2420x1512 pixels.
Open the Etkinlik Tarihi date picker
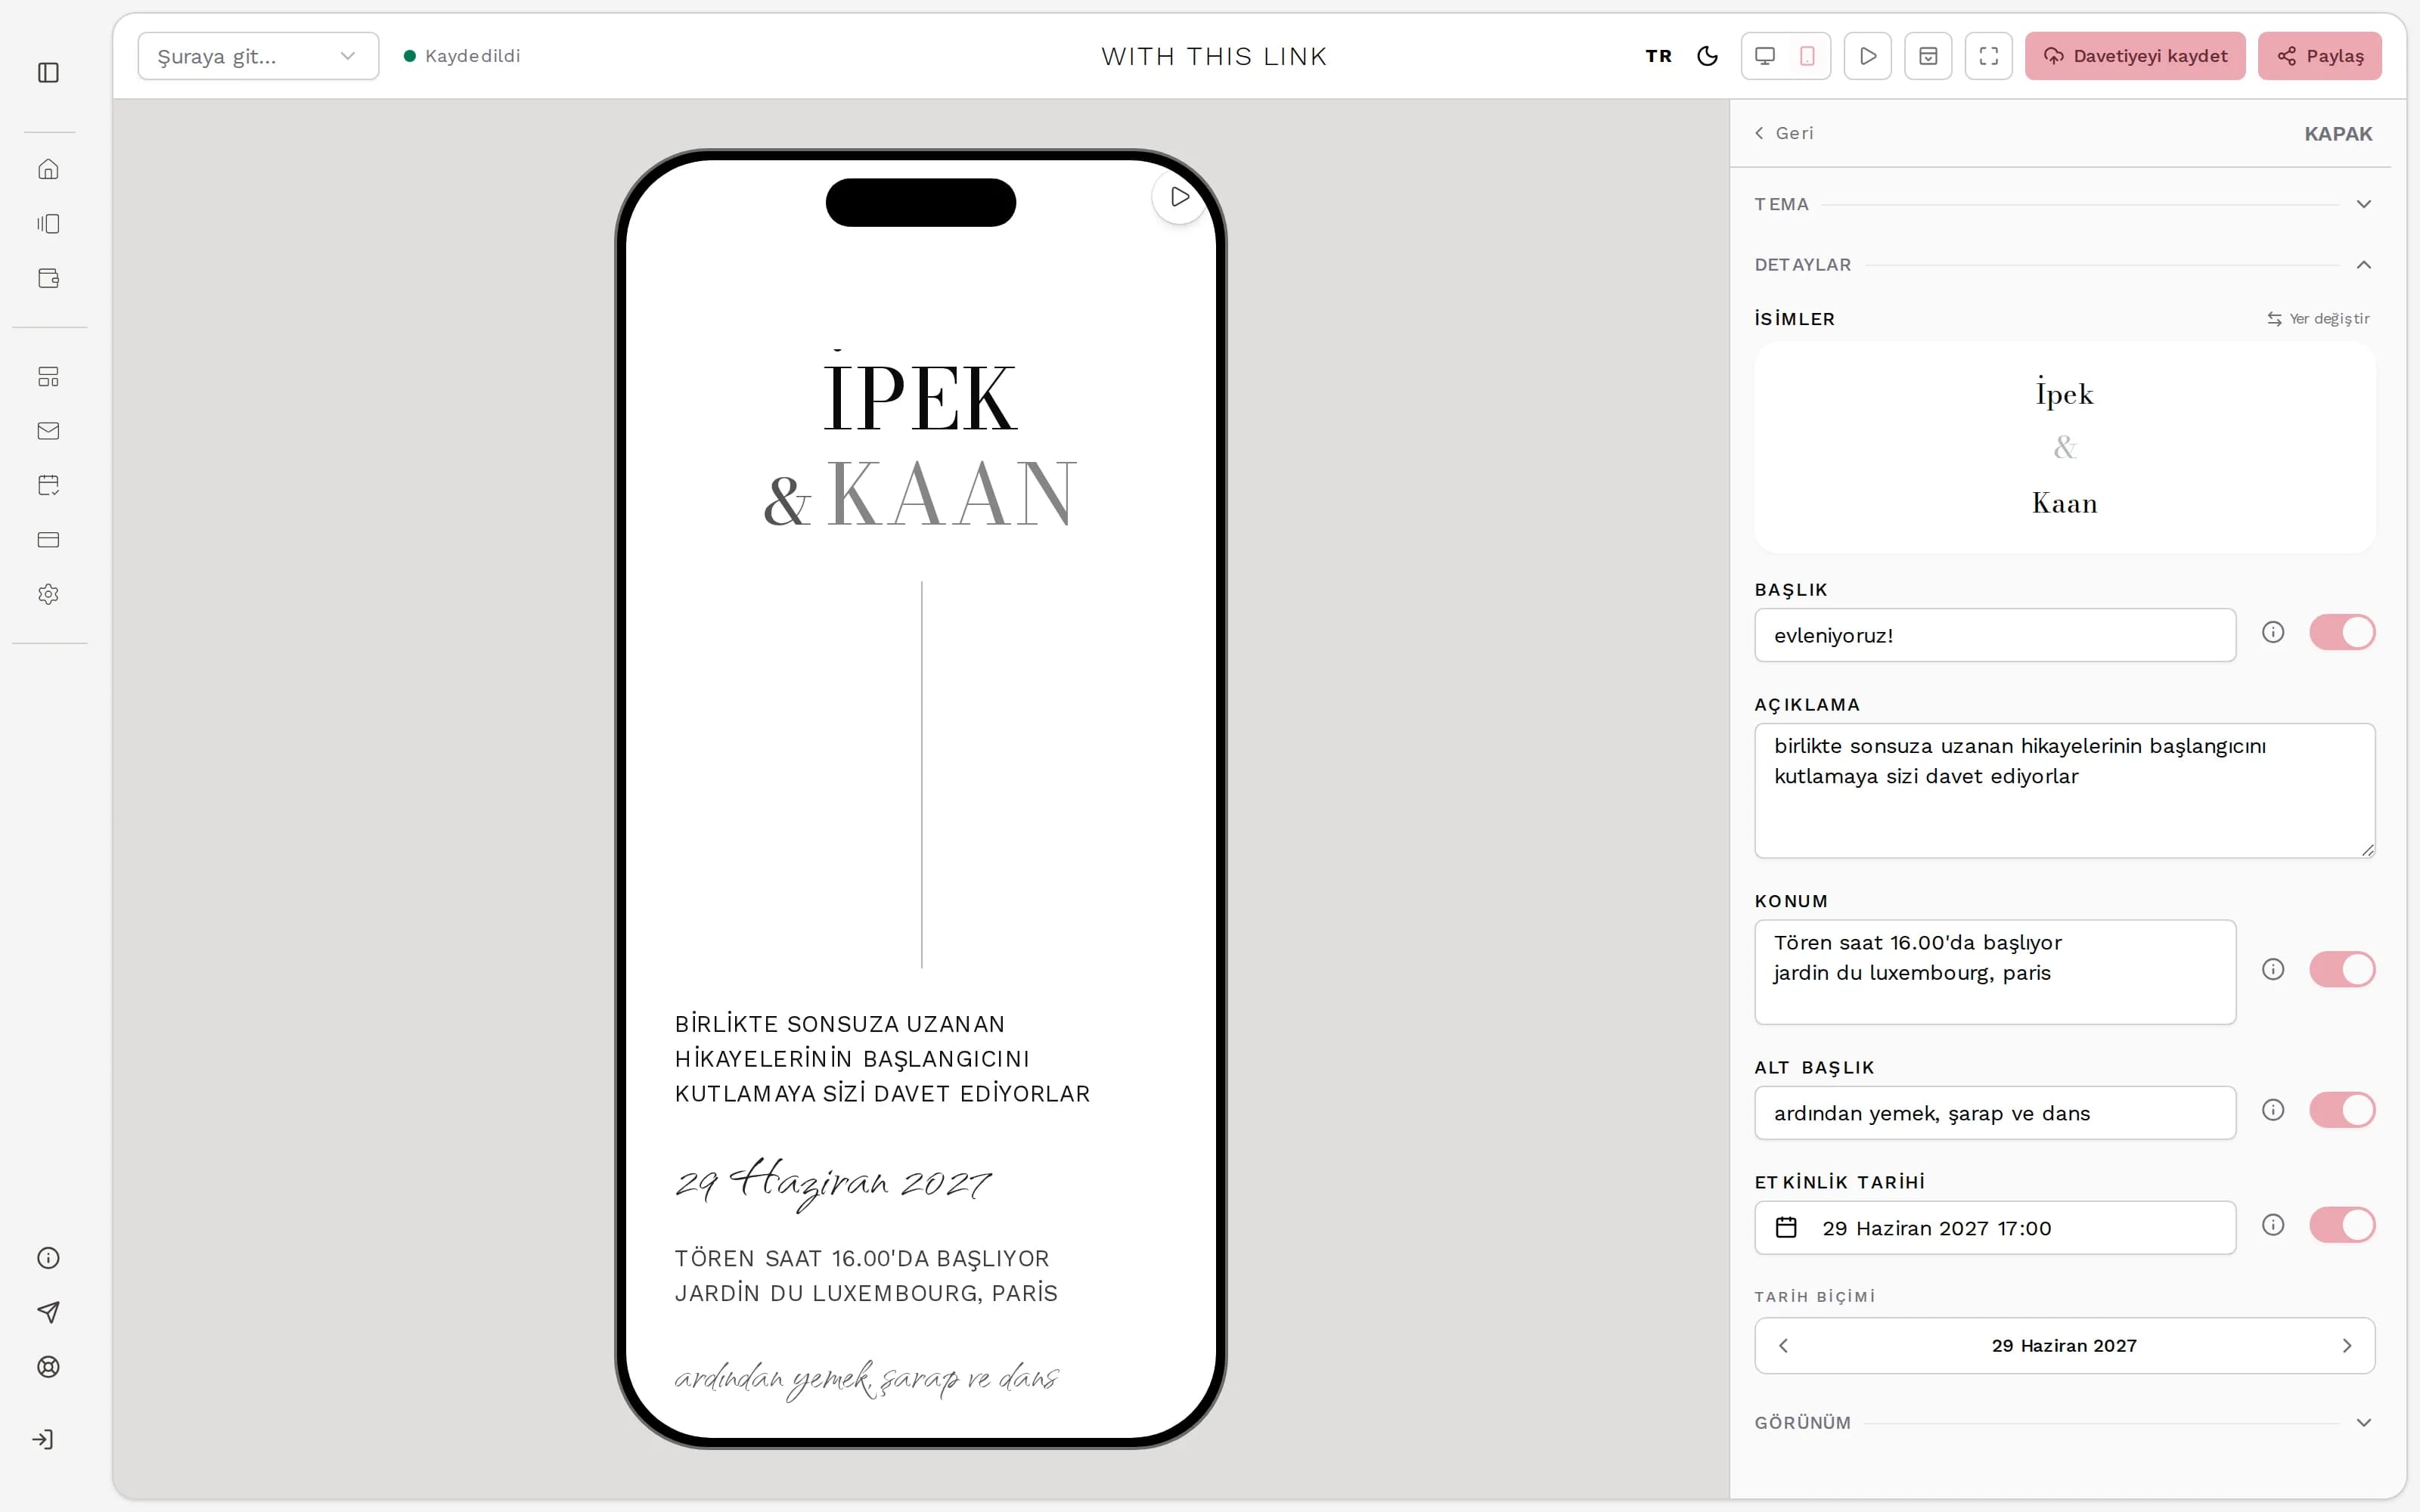pos(1994,1228)
